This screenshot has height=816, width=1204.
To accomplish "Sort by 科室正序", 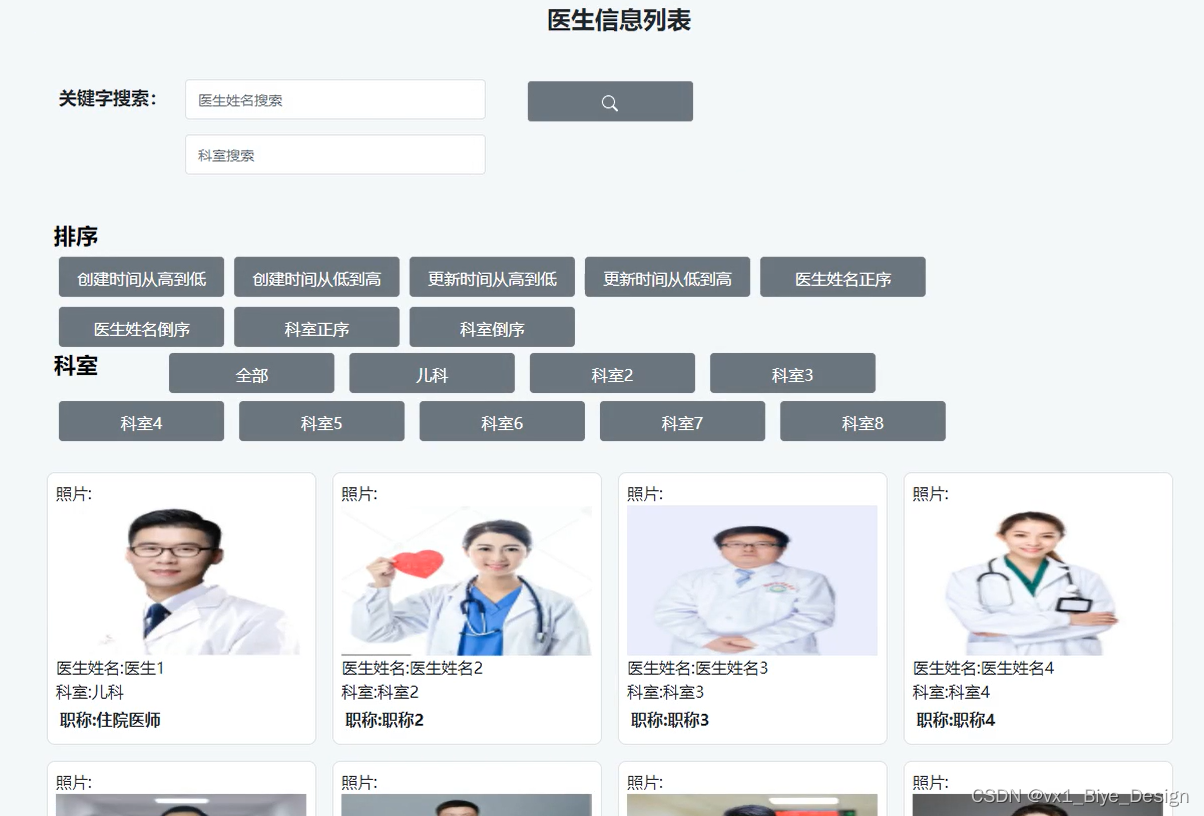I will (317, 327).
